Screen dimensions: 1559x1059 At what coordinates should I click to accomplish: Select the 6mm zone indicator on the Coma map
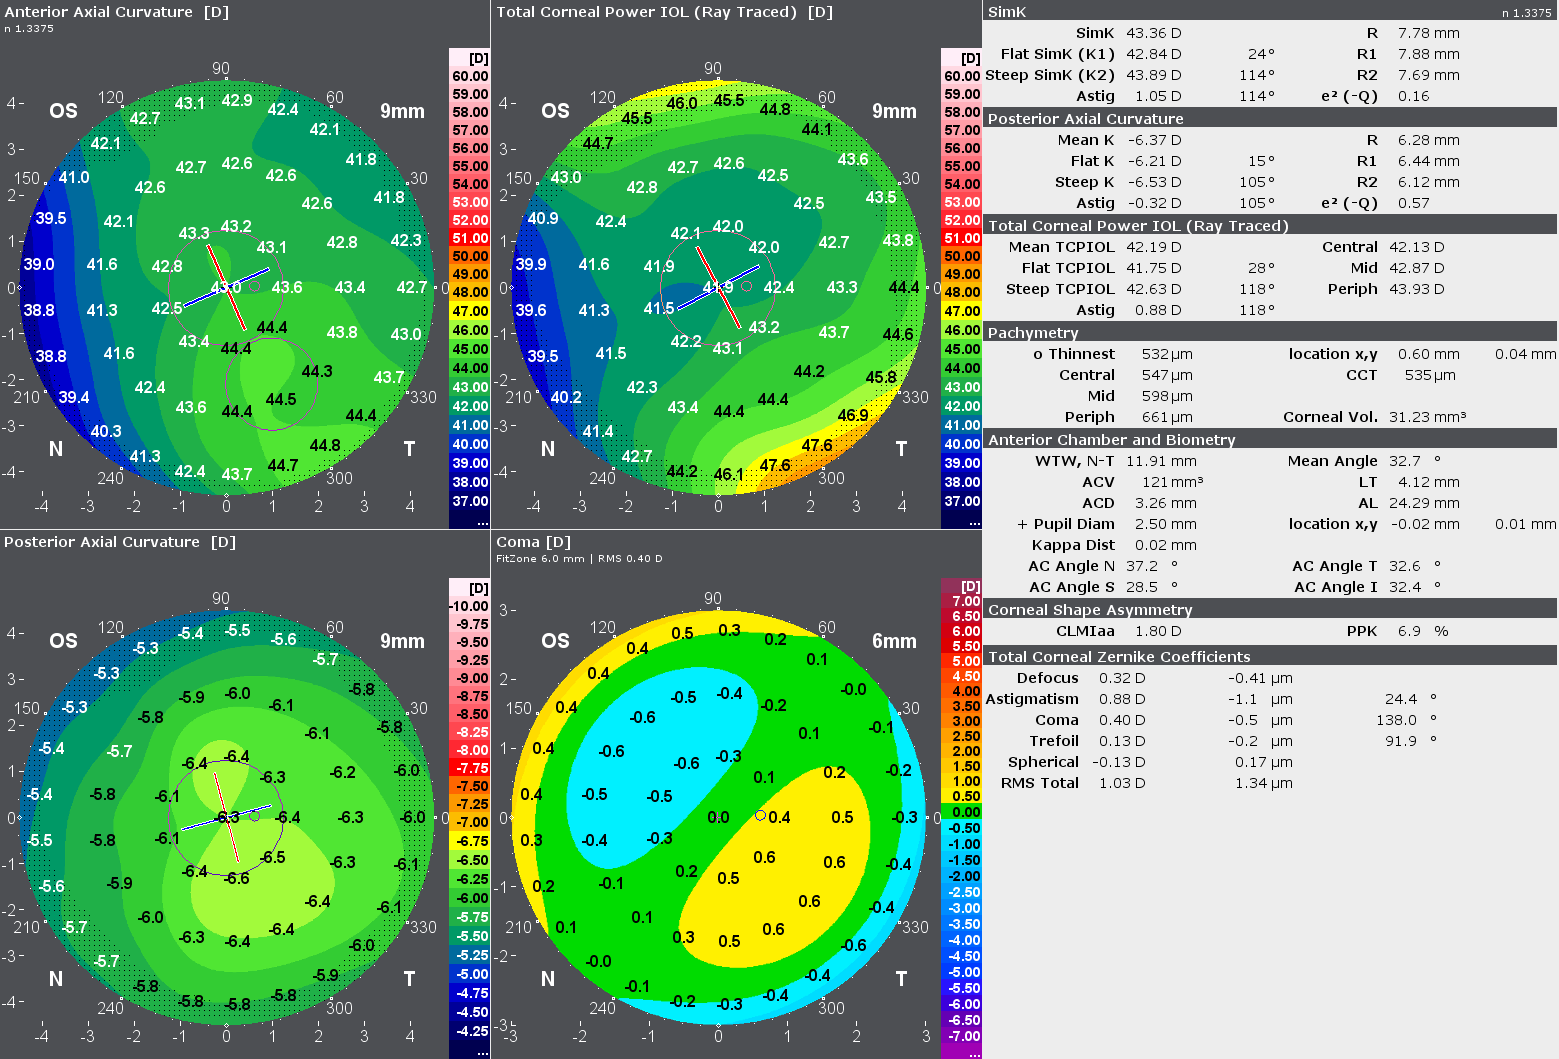(893, 641)
